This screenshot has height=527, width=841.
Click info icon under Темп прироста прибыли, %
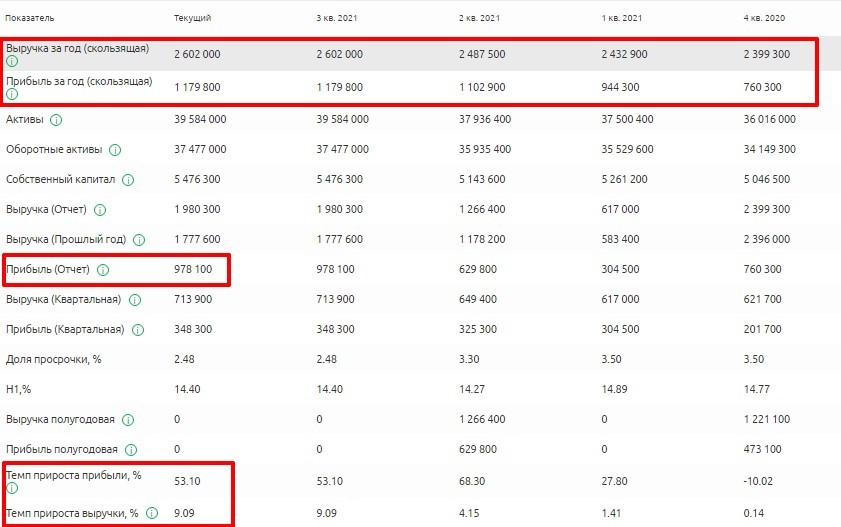(12, 490)
